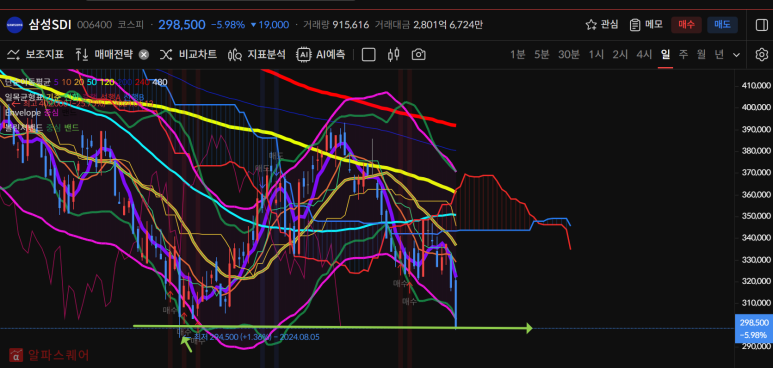
Task: Select the 2시 interval
Action: pos(620,54)
